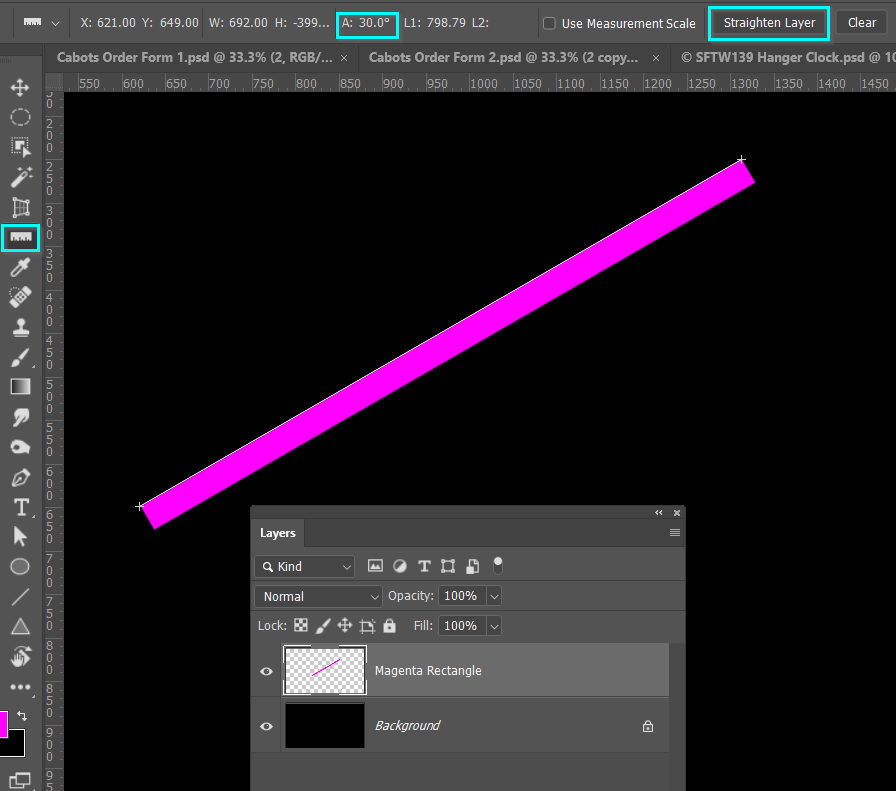Filter layers by adjustment layer icon
The image size is (896, 791).
click(399, 566)
